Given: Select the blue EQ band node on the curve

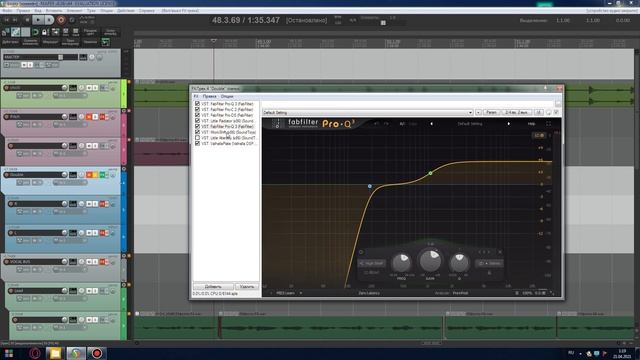Looking at the screenshot, I should click(370, 186).
